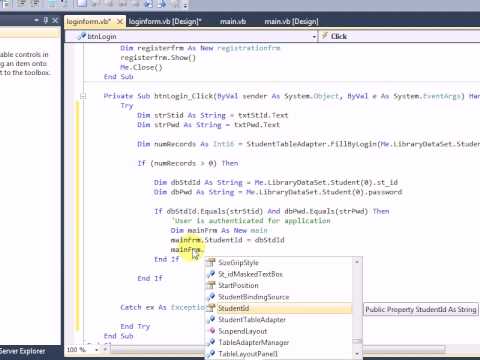Click IntelliSense list scroll-down arrow
Image resolution: width=480 pixels, height=360 pixels.
pyautogui.click(x=357, y=354)
